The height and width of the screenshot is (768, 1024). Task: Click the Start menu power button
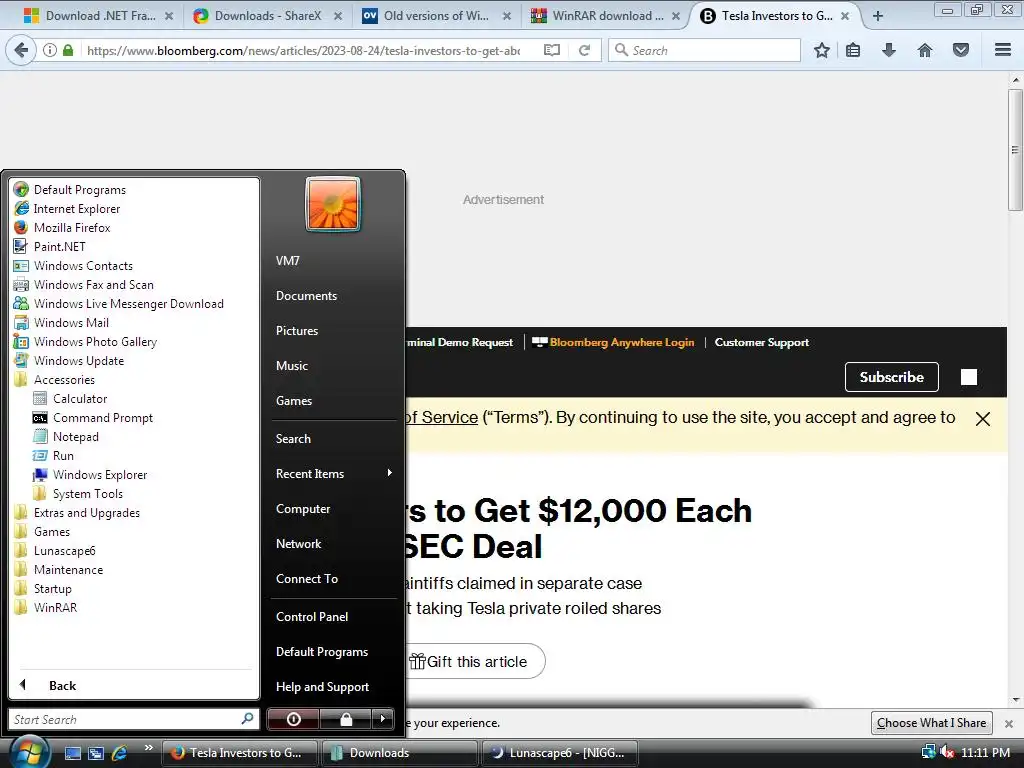click(294, 719)
